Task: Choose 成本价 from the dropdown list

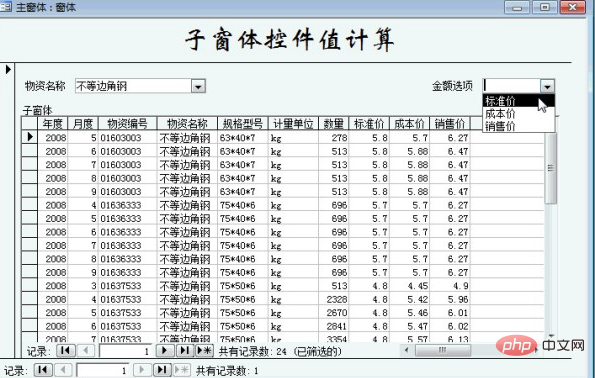Action: [x=518, y=113]
